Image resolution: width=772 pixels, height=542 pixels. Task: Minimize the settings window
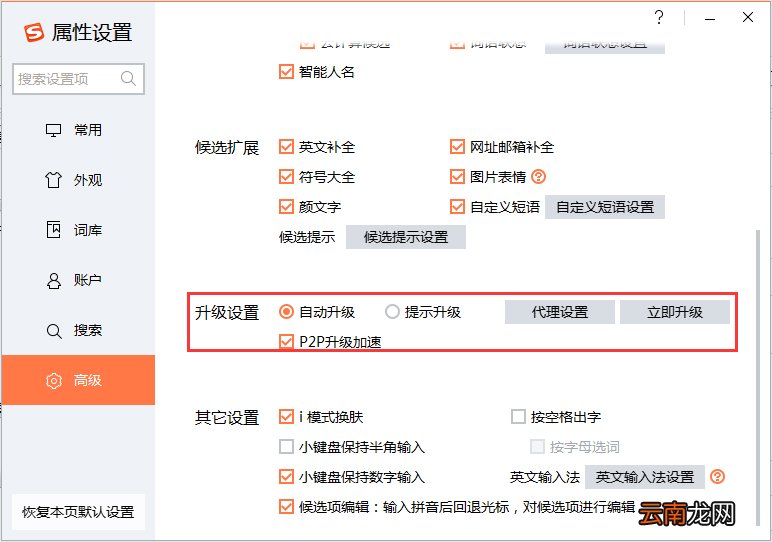pos(709,18)
